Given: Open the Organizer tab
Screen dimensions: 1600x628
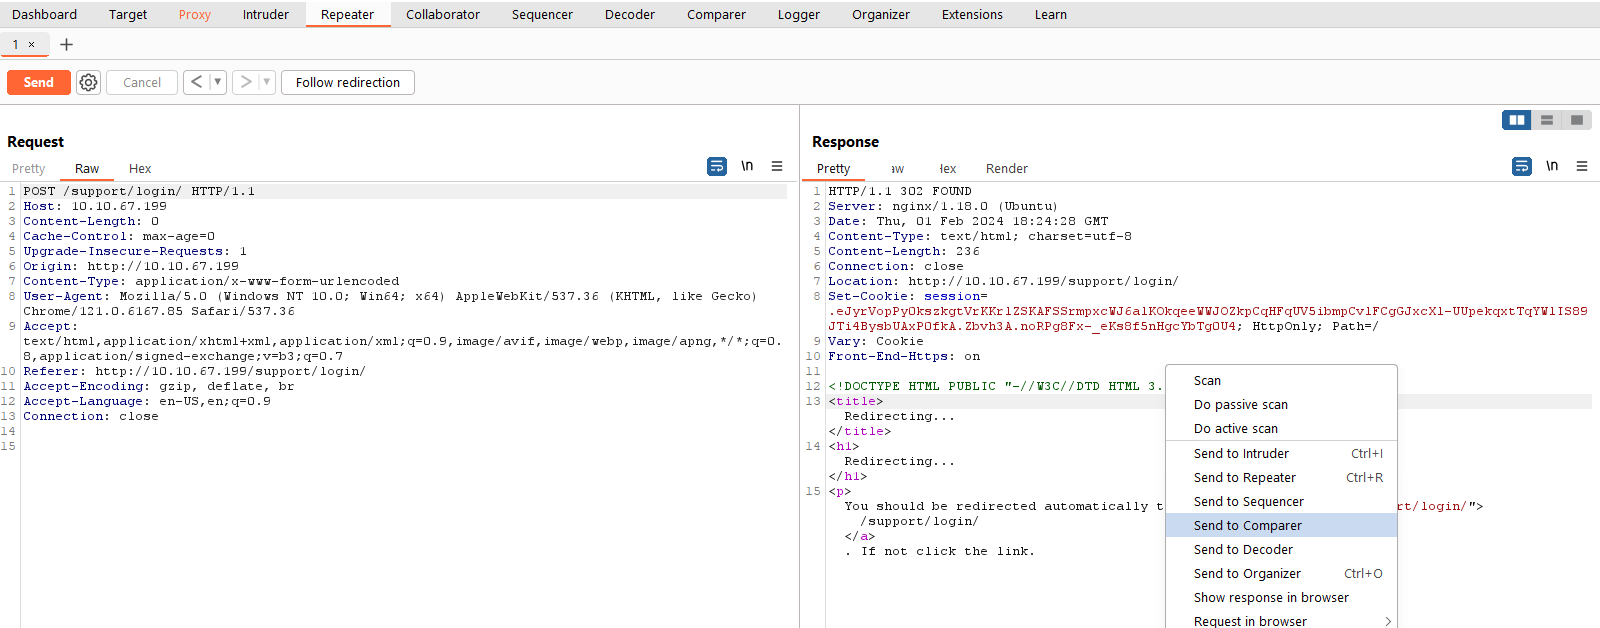Looking at the screenshot, I should (x=881, y=14).
